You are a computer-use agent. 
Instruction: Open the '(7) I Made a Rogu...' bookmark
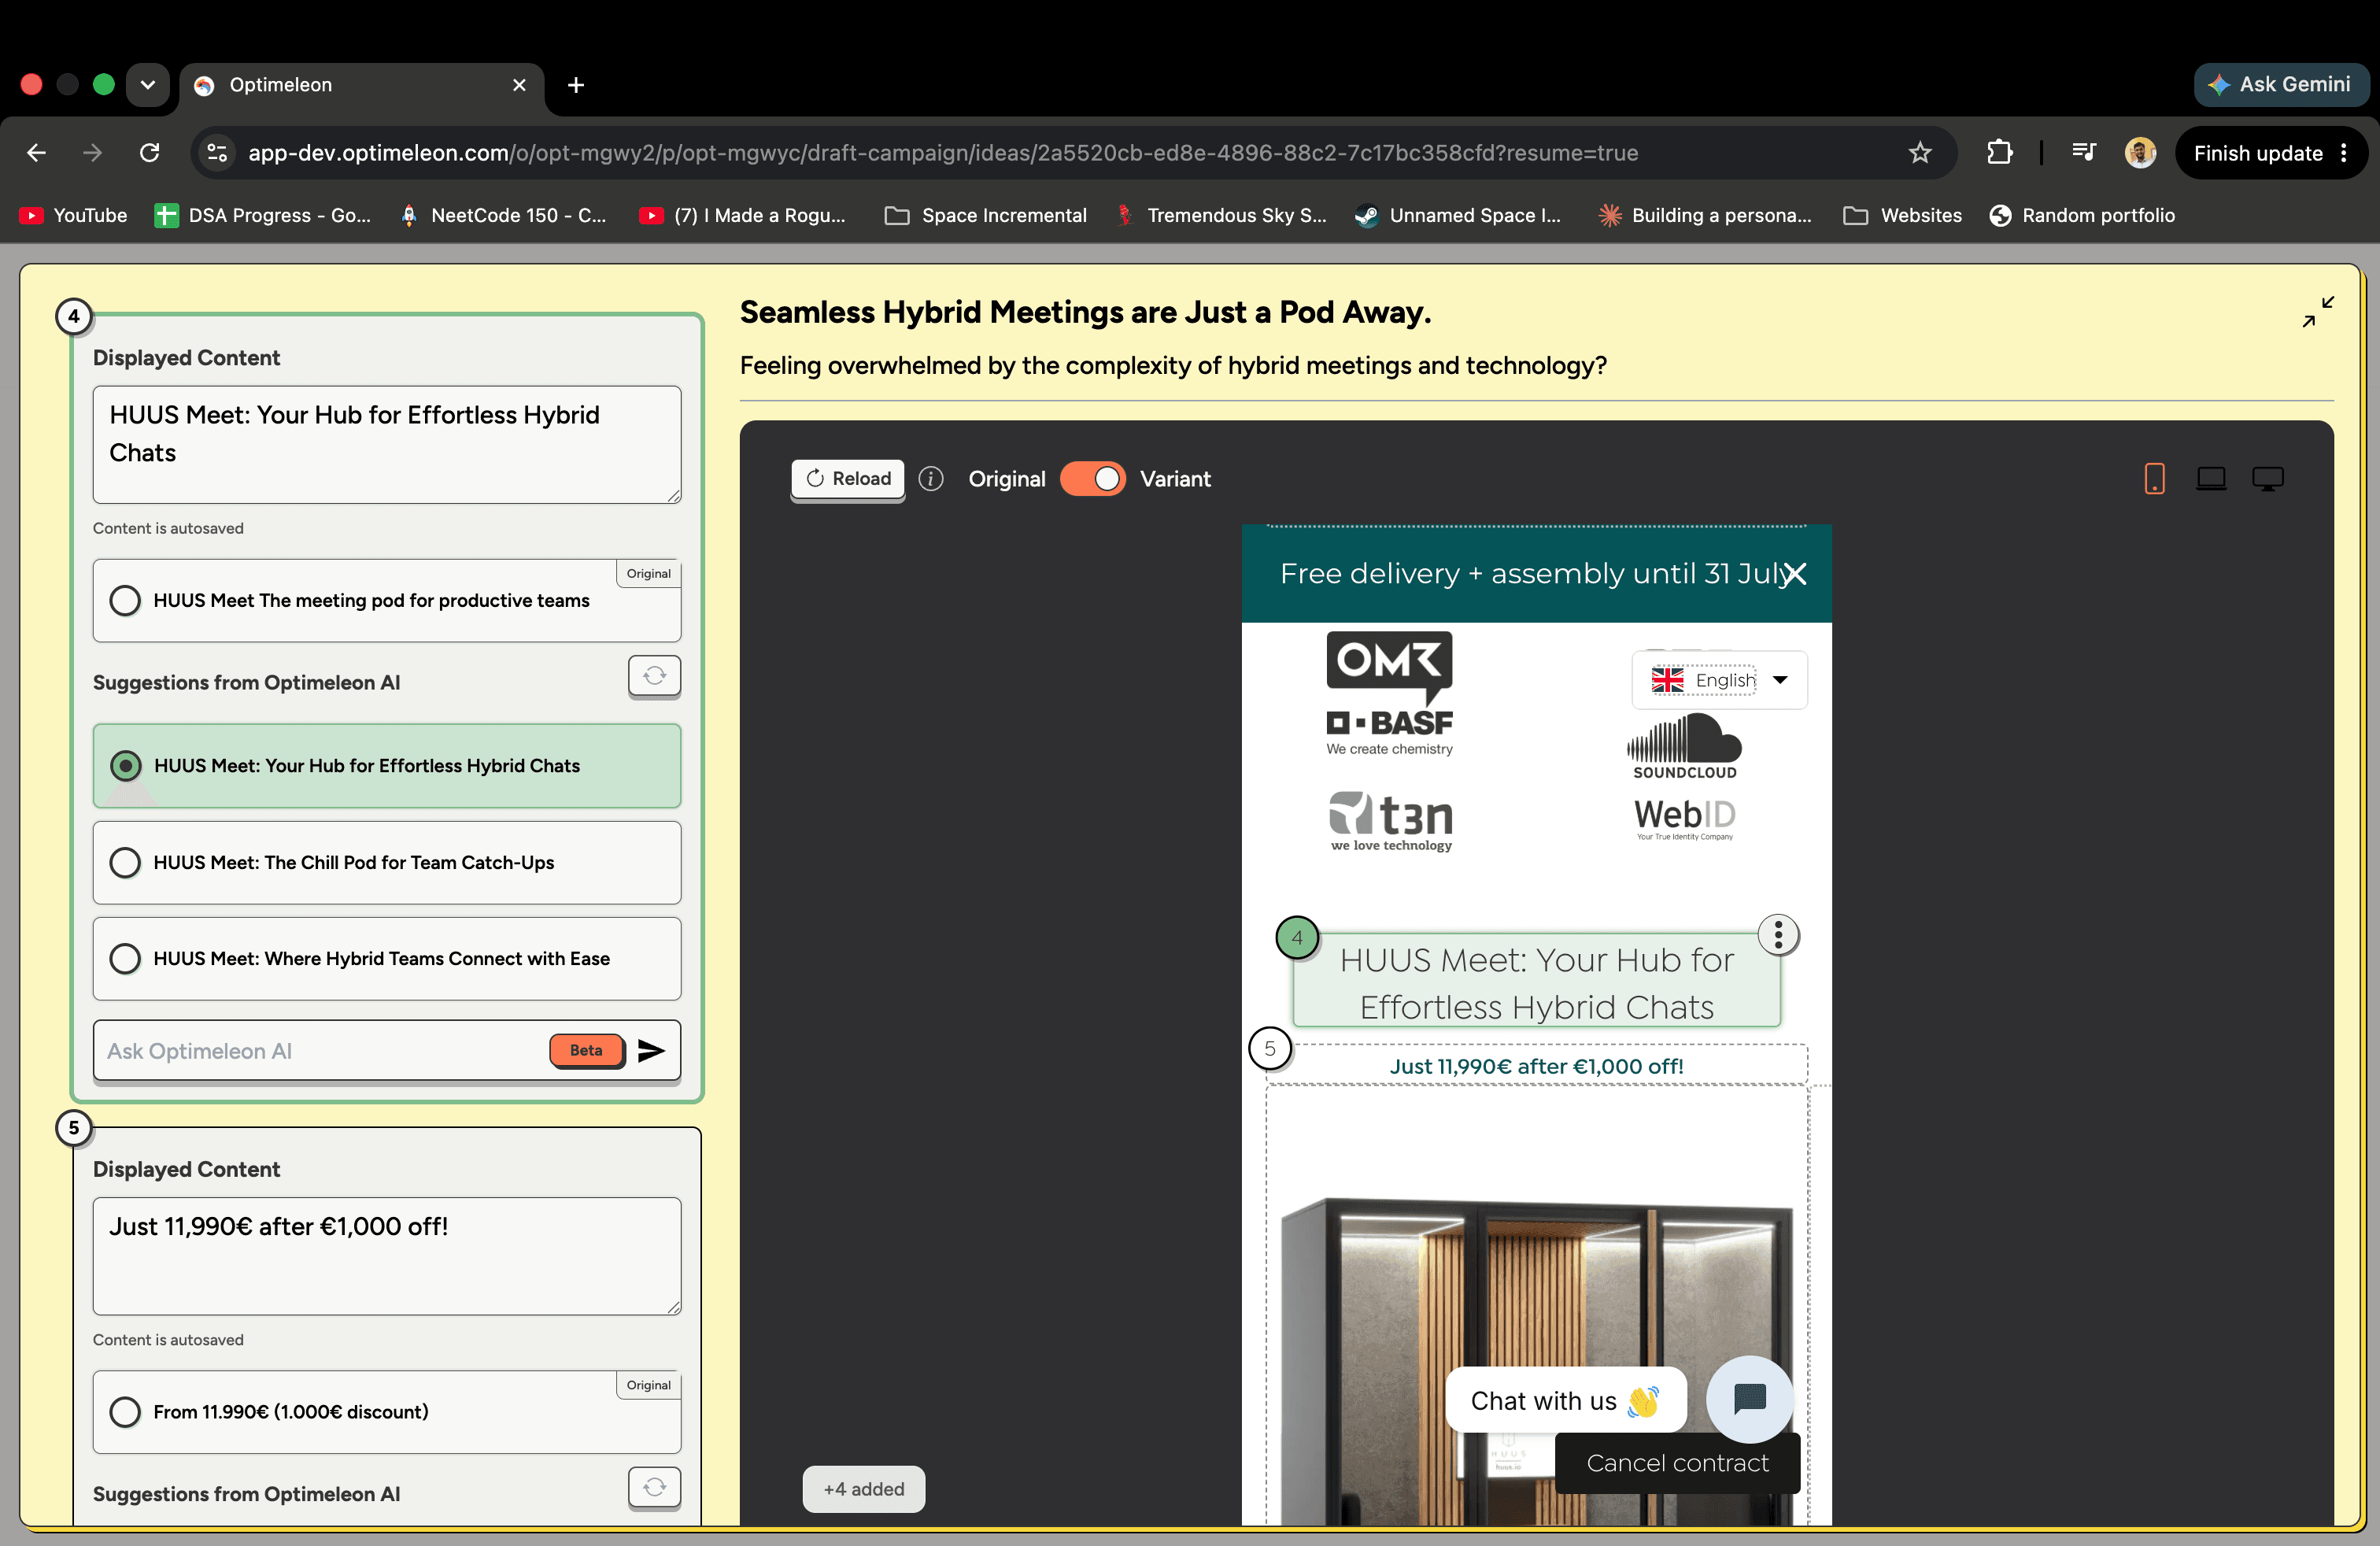tap(742, 215)
